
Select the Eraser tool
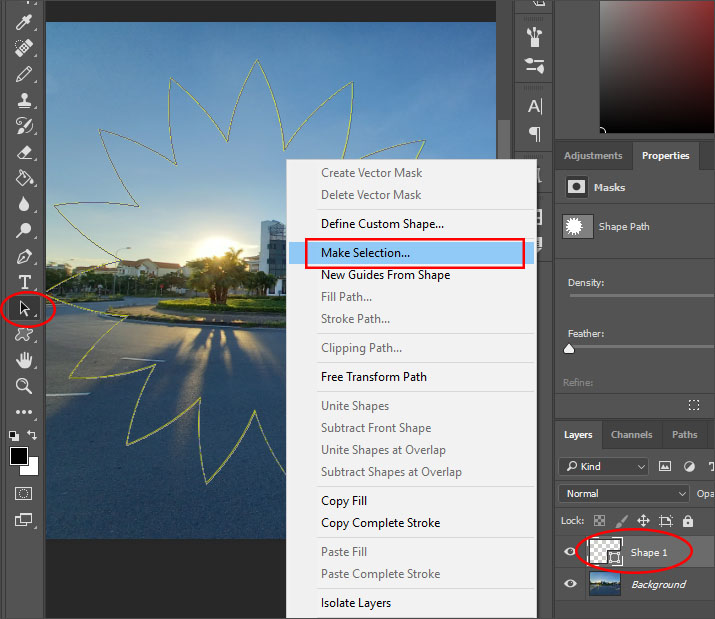[x=24, y=152]
